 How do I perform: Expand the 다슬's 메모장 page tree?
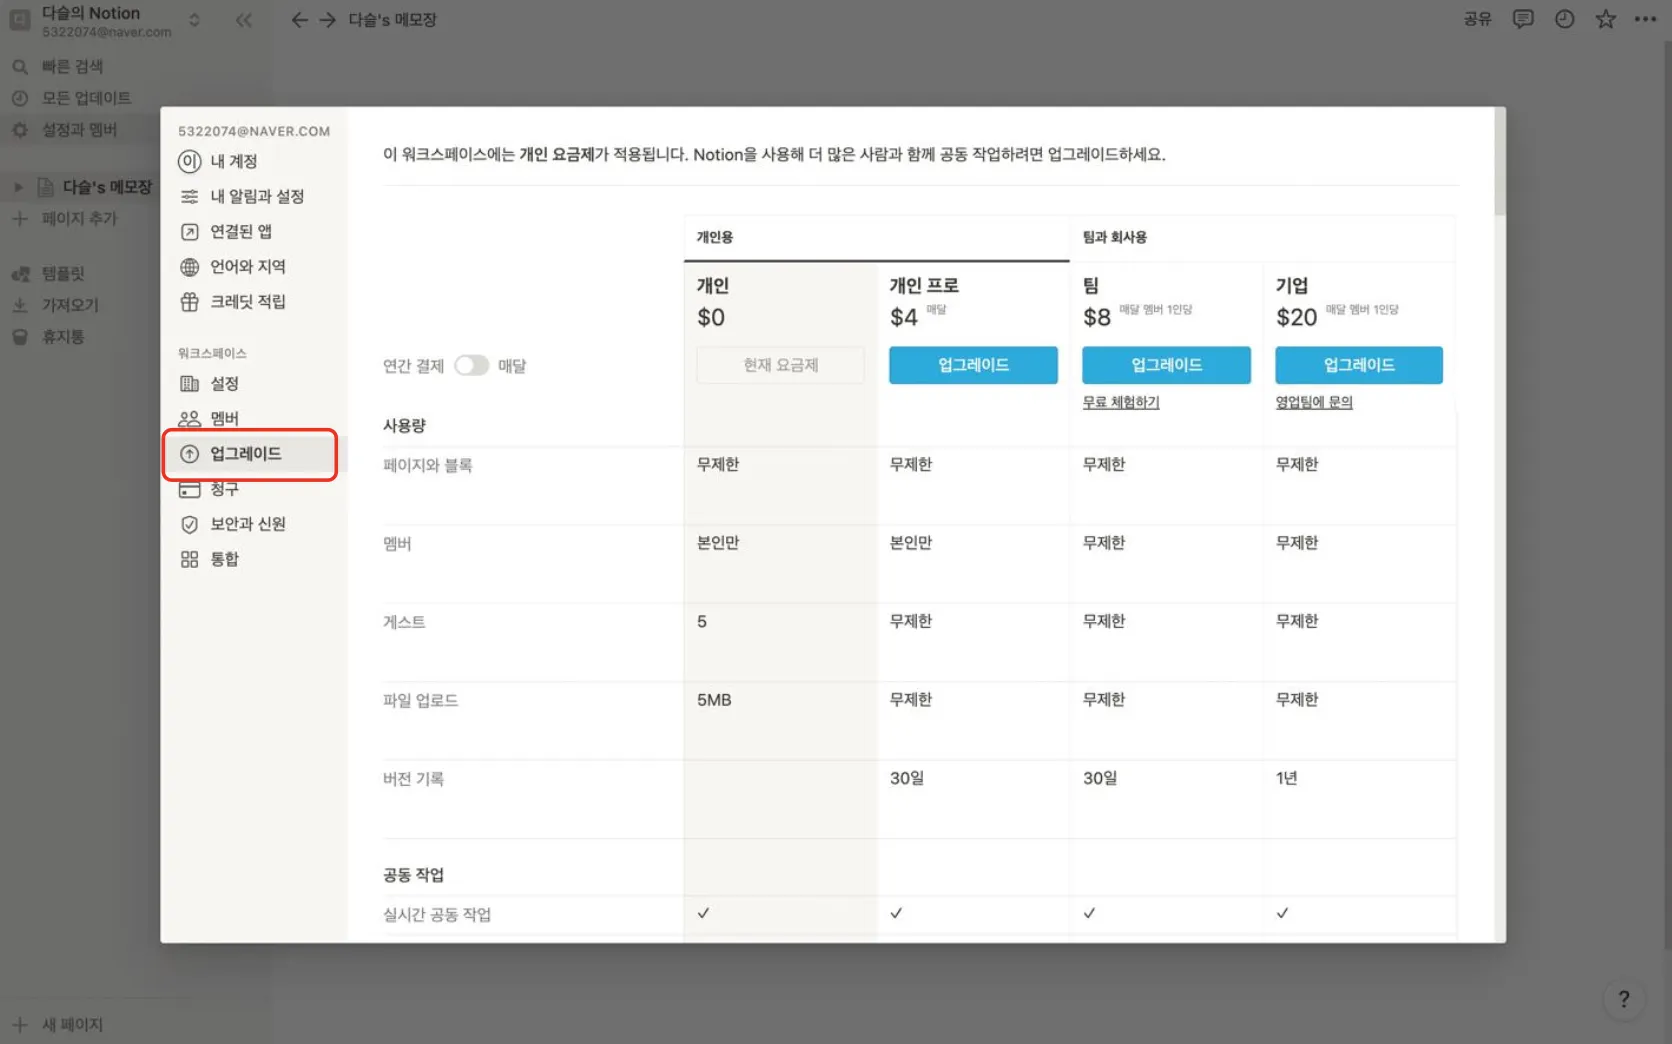[18, 187]
